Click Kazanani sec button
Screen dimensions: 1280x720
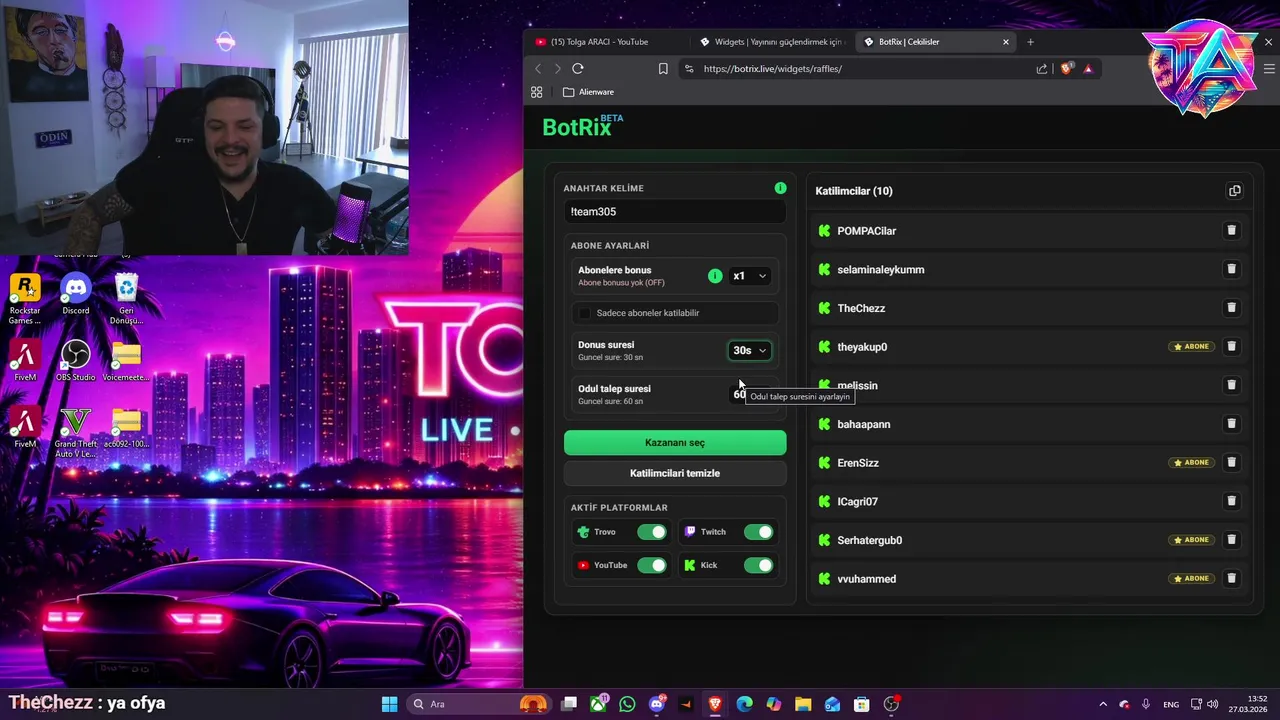(675, 443)
